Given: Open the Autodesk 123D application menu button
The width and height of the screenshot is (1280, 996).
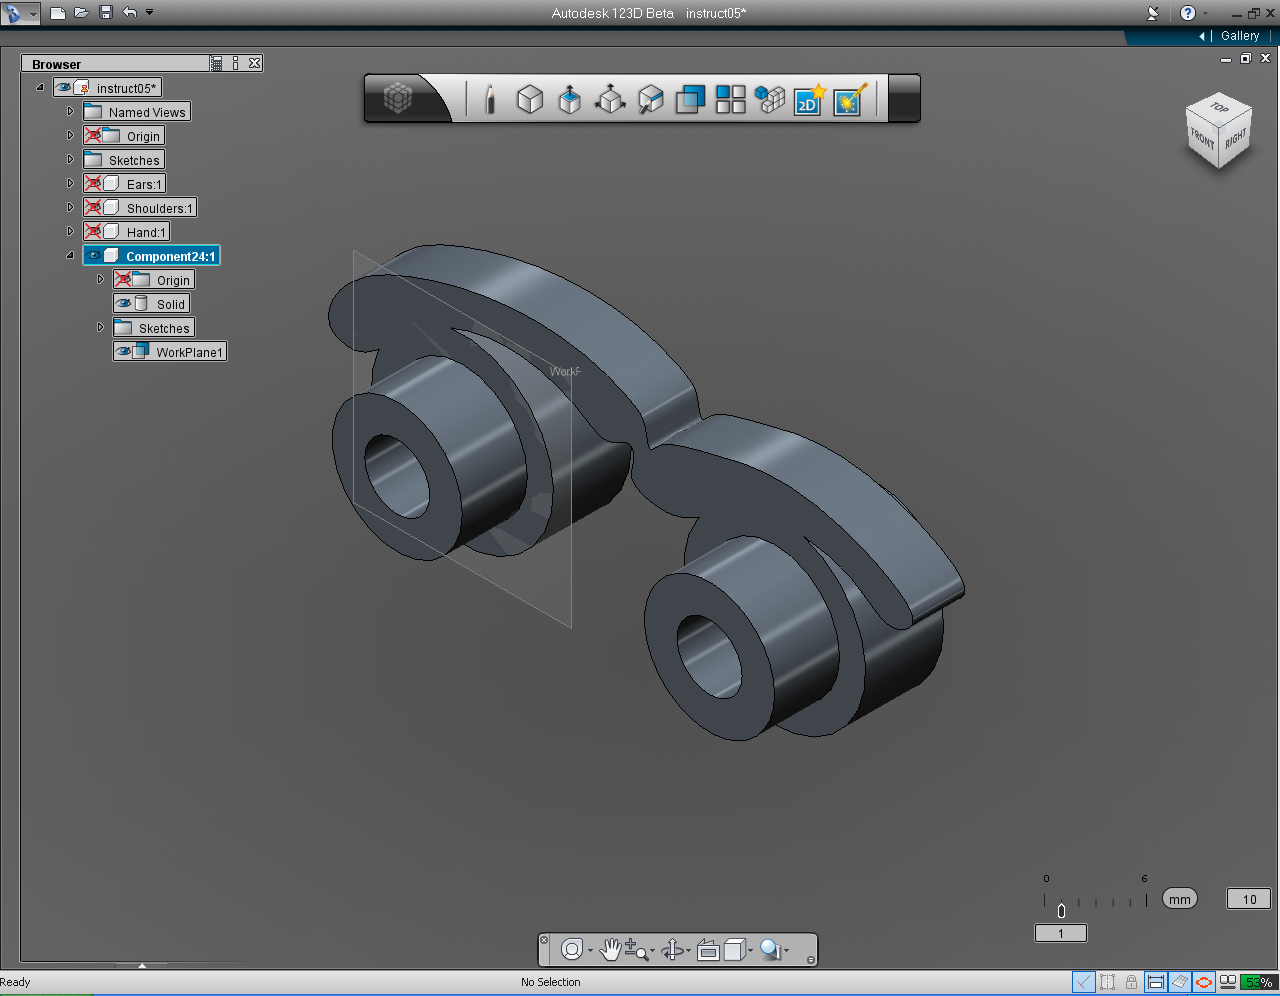Looking at the screenshot, I should 20,13.
